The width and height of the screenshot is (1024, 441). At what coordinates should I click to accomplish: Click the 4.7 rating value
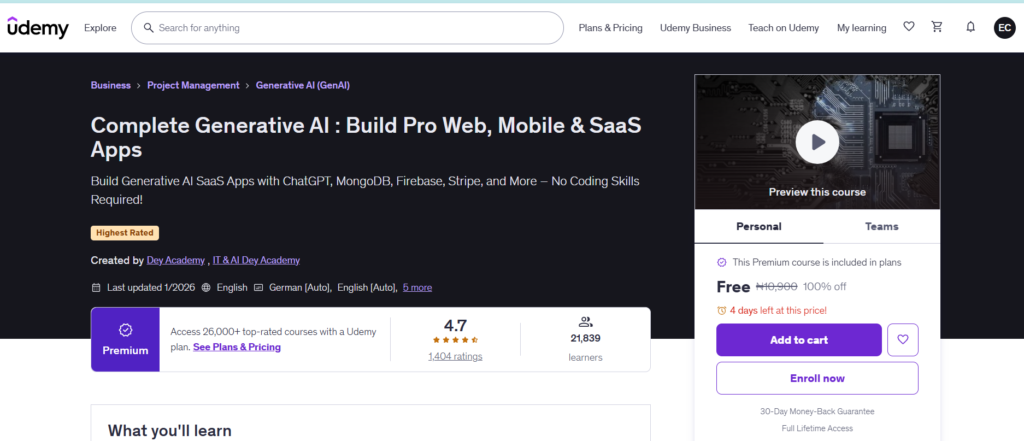[455, 325]
